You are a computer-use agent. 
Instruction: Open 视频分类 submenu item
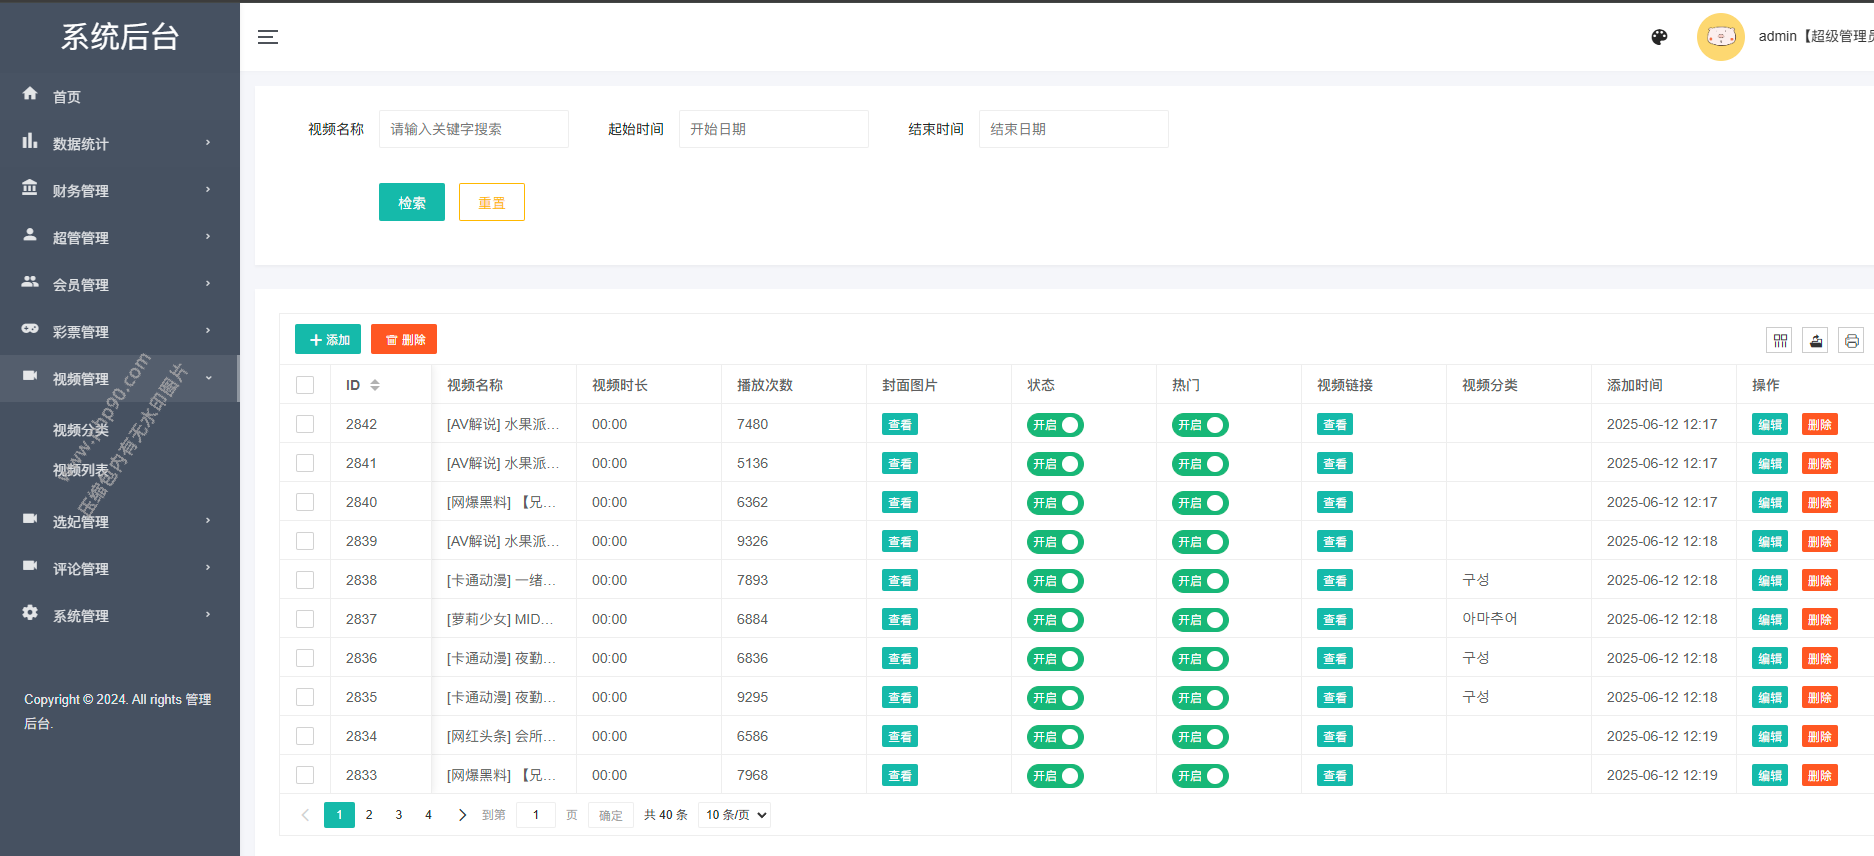tap(81, 430)
